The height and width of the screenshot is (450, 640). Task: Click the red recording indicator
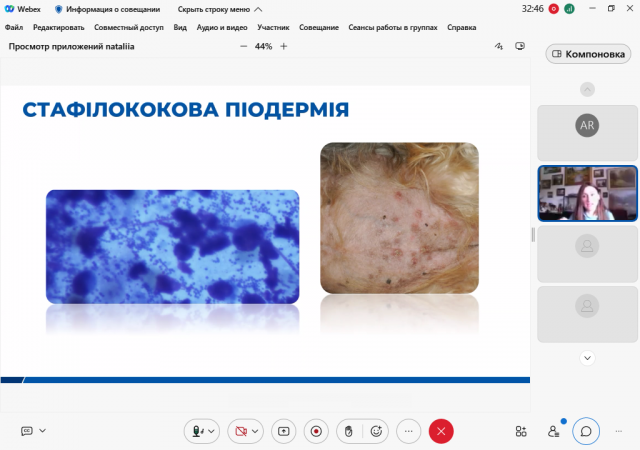click(x=553, y=9)
